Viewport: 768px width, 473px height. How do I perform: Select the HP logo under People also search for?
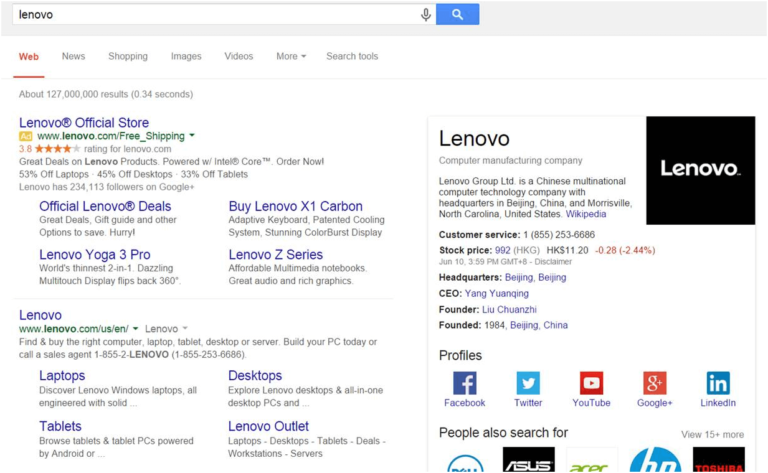point(655,459)
